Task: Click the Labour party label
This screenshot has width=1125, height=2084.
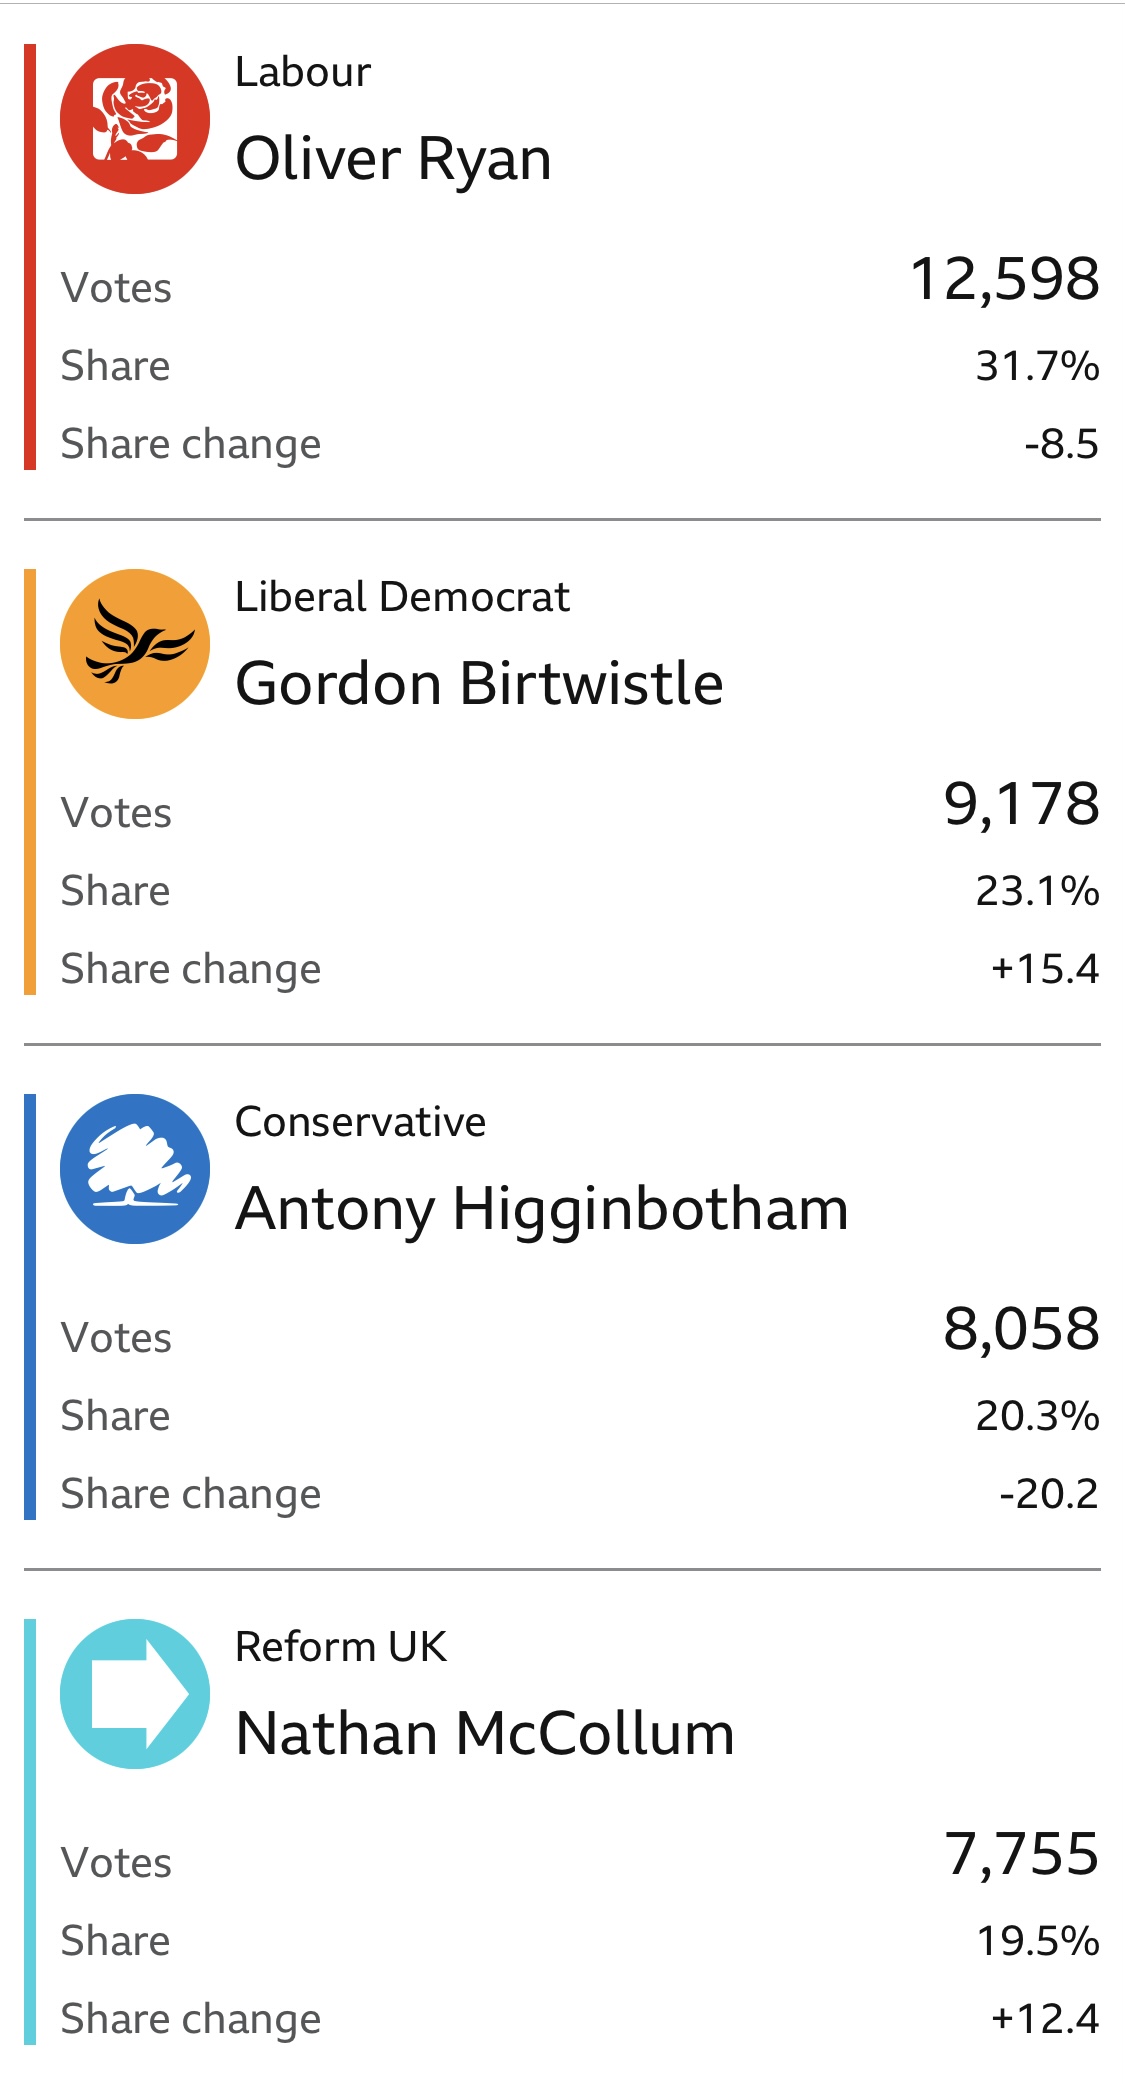Action: [303, 73]
